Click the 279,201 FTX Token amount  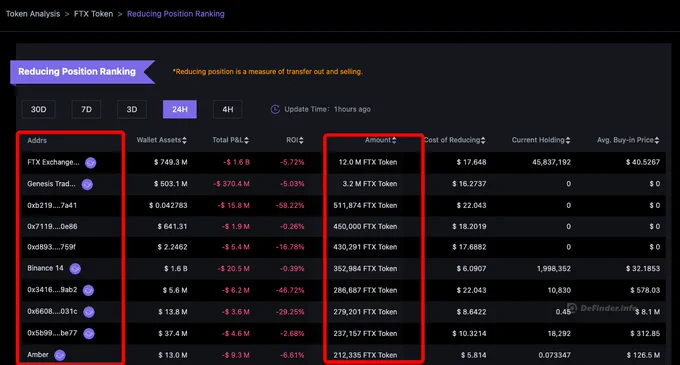[365, 312]
